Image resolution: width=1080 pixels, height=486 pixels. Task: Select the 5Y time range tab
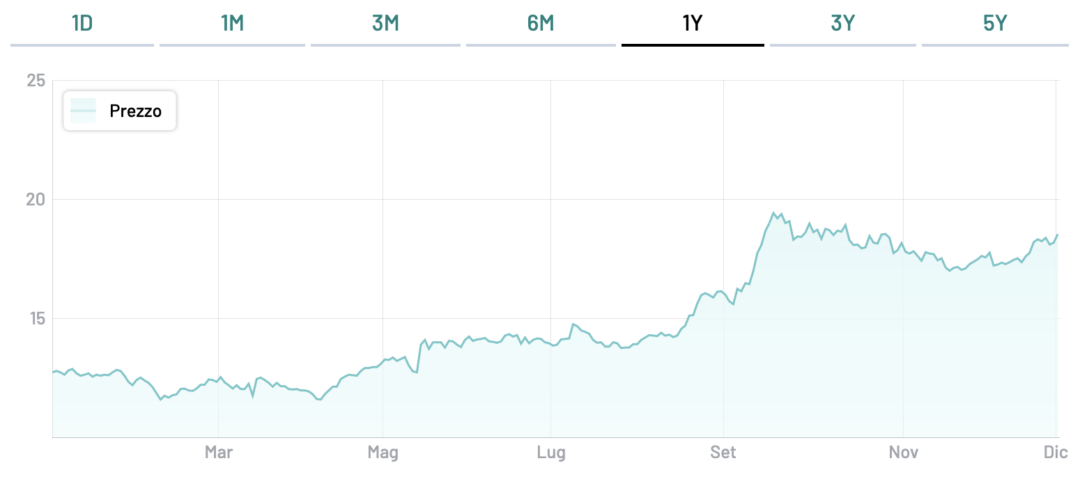(x=997, y=24)
